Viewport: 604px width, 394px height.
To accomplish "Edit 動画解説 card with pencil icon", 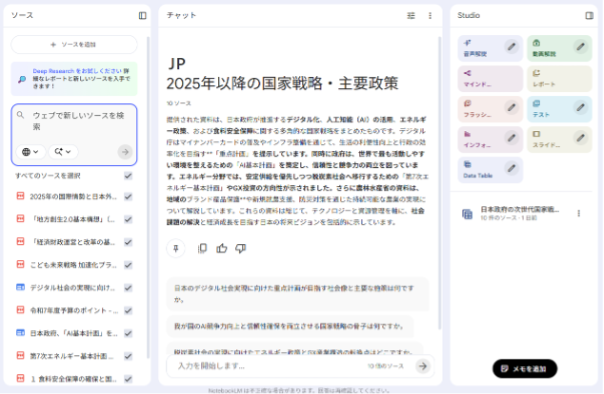I will (580, 47).
